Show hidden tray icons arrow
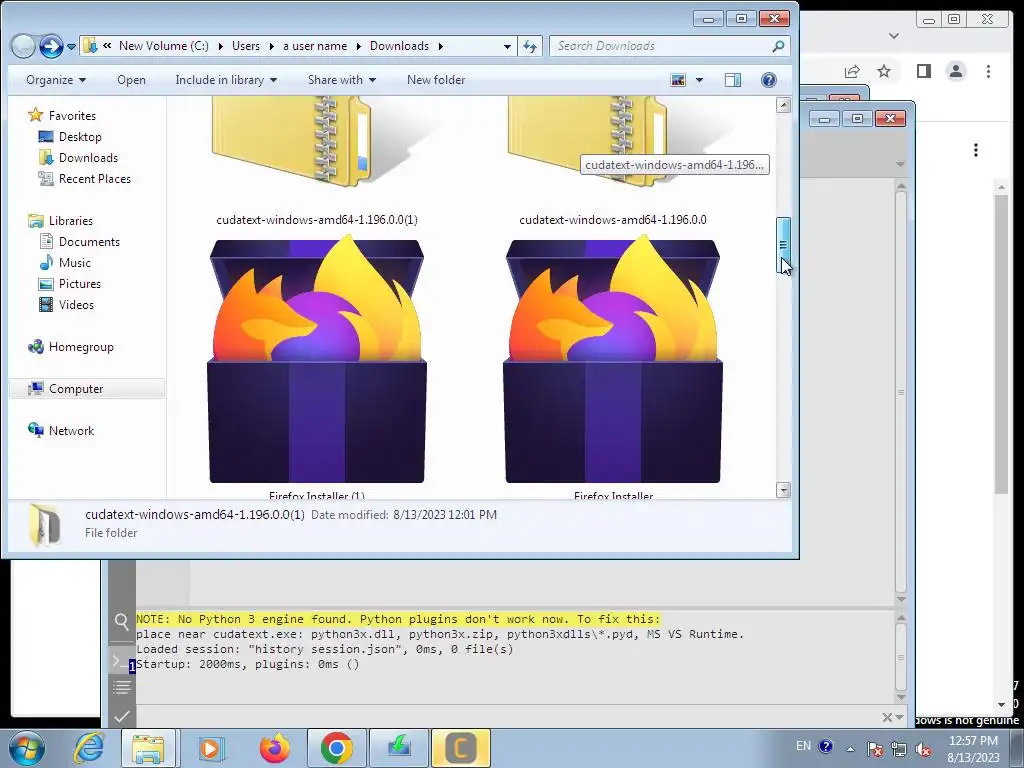Image resolution: width=1024 pixels, height=768 pixels. pyautogui.click(x=850, y=749)
